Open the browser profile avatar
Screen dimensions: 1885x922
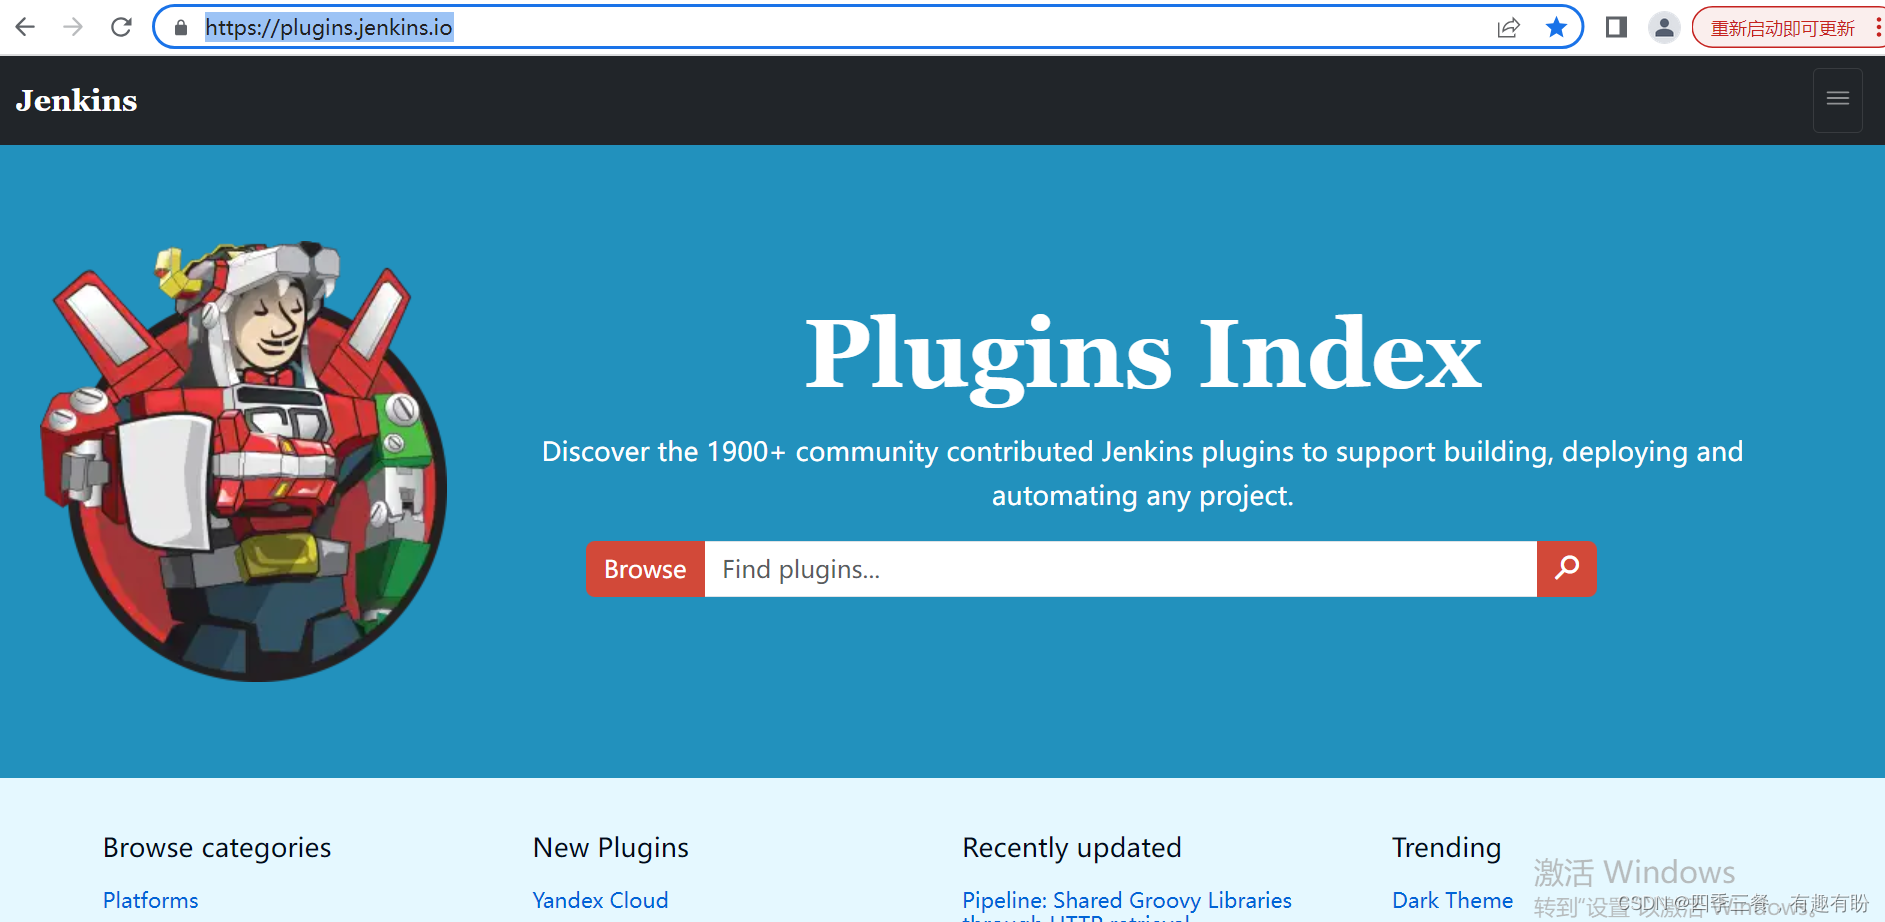(x=1664, y=27)
